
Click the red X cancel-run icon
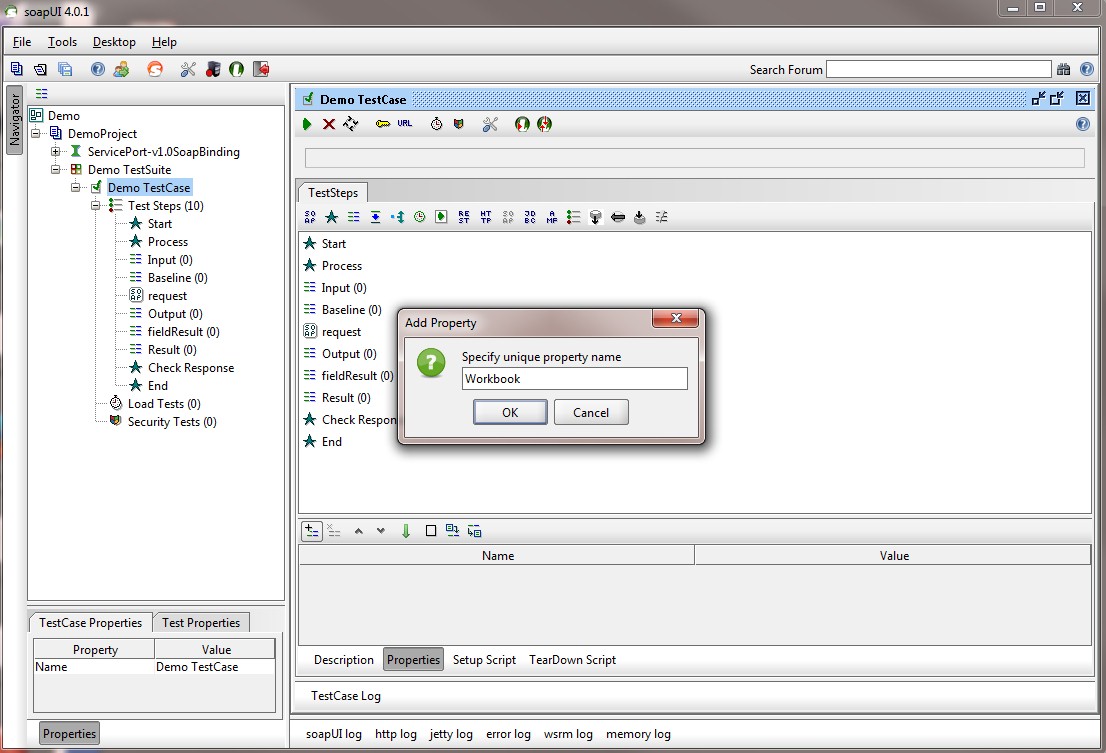[x=329, y=124]
